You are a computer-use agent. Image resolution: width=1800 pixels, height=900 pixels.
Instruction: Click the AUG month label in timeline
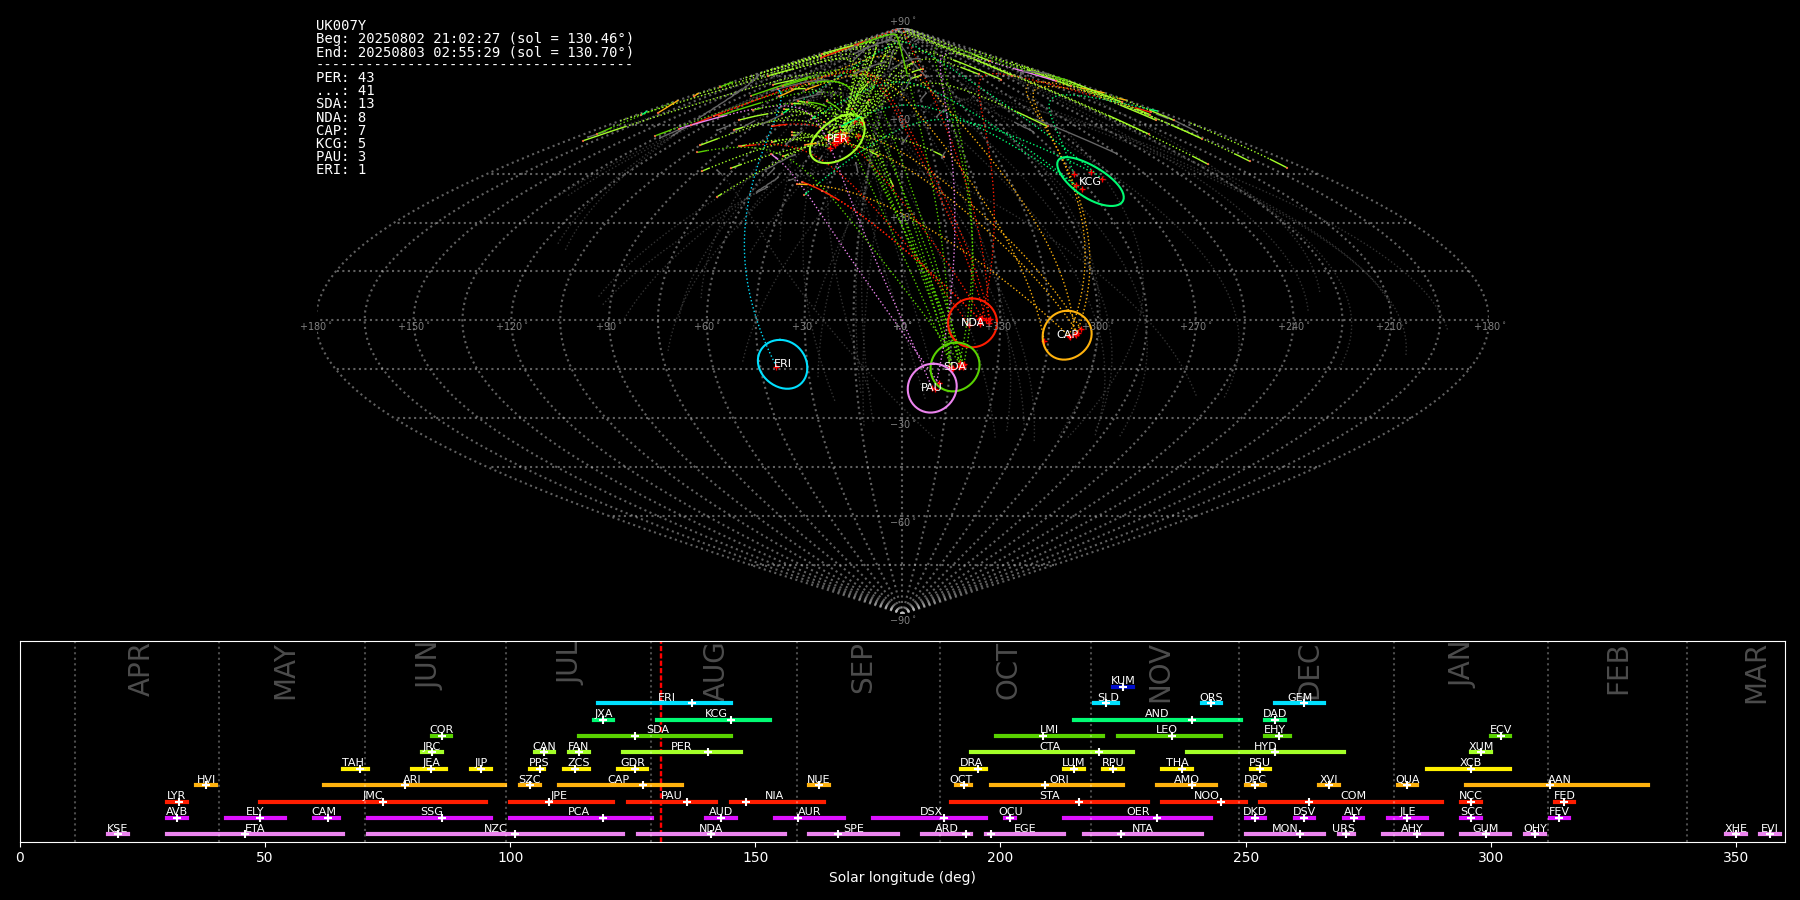[714, 671]
